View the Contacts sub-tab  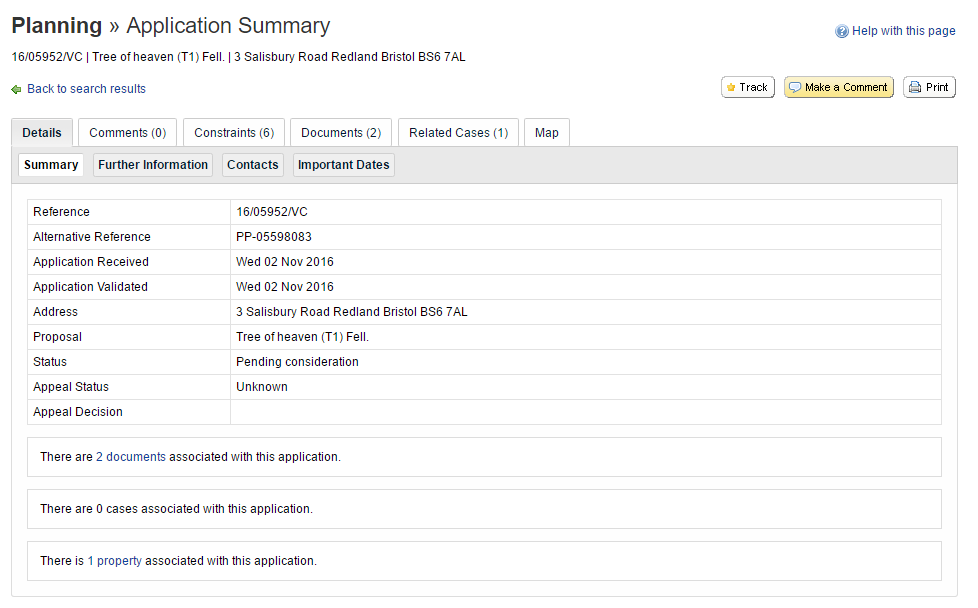tap(252, 165)
